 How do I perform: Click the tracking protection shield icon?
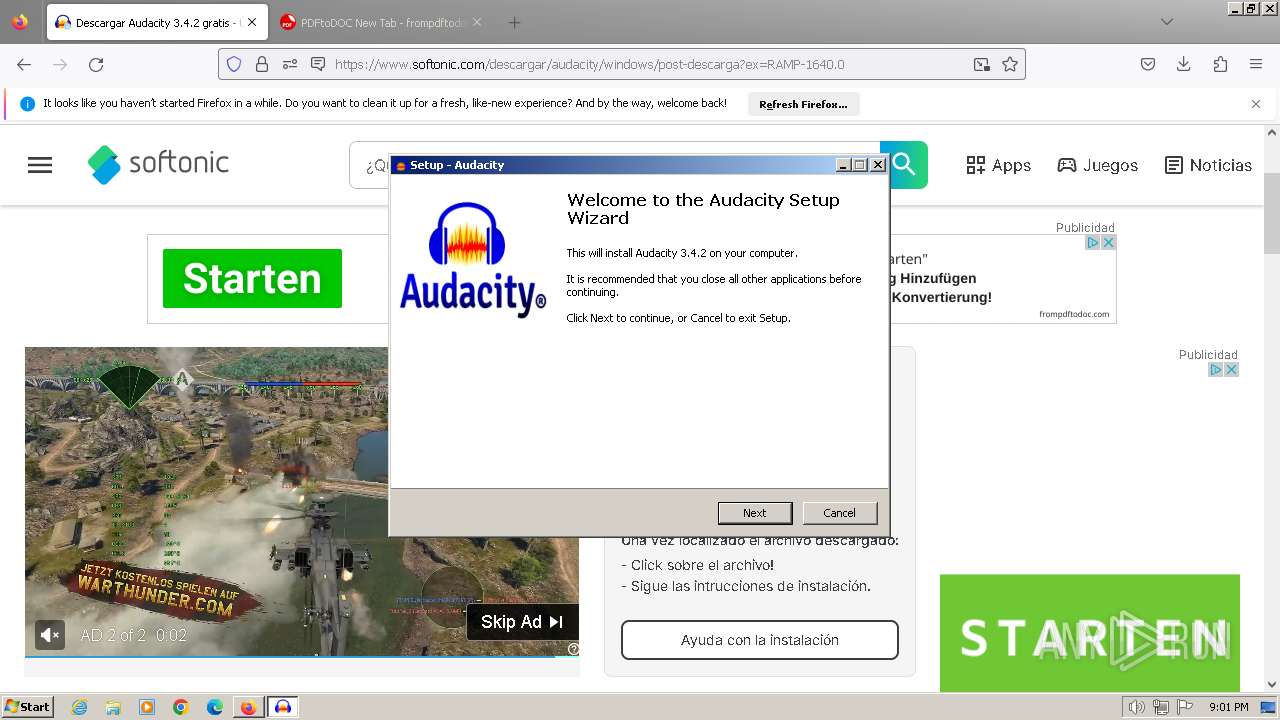(234, 64)
